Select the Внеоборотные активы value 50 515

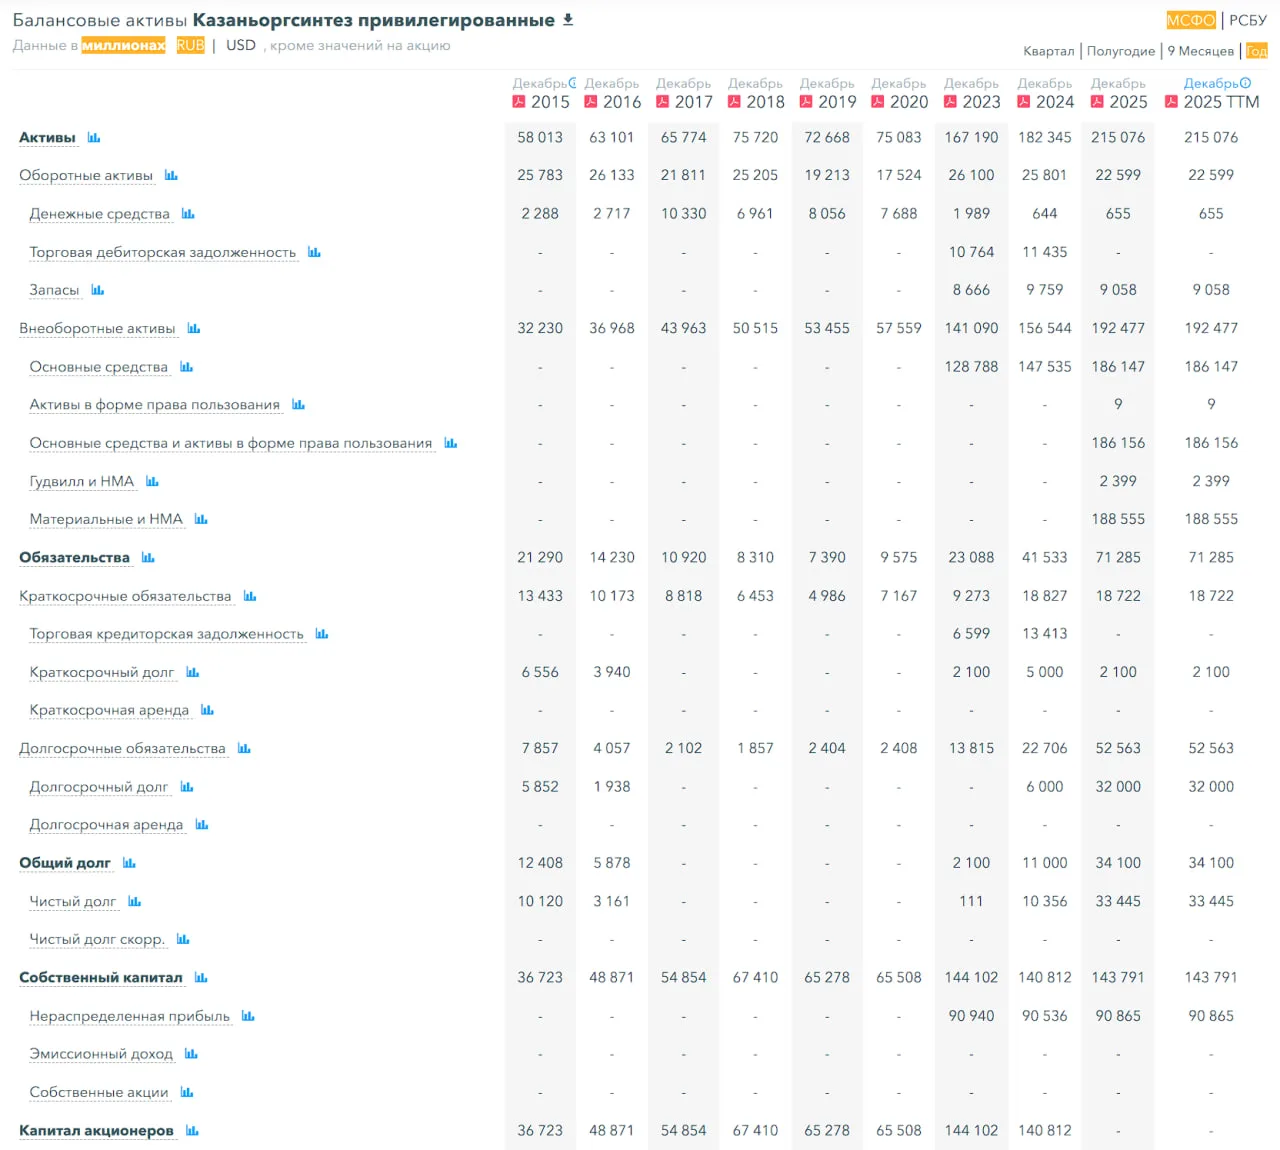(x=755, y=328)
